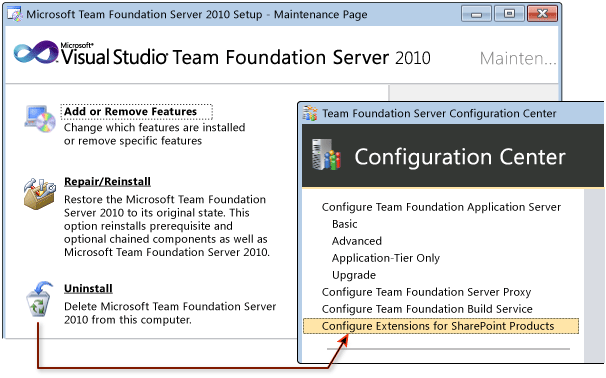Click the Add or Remove Features disc icon

40,119
